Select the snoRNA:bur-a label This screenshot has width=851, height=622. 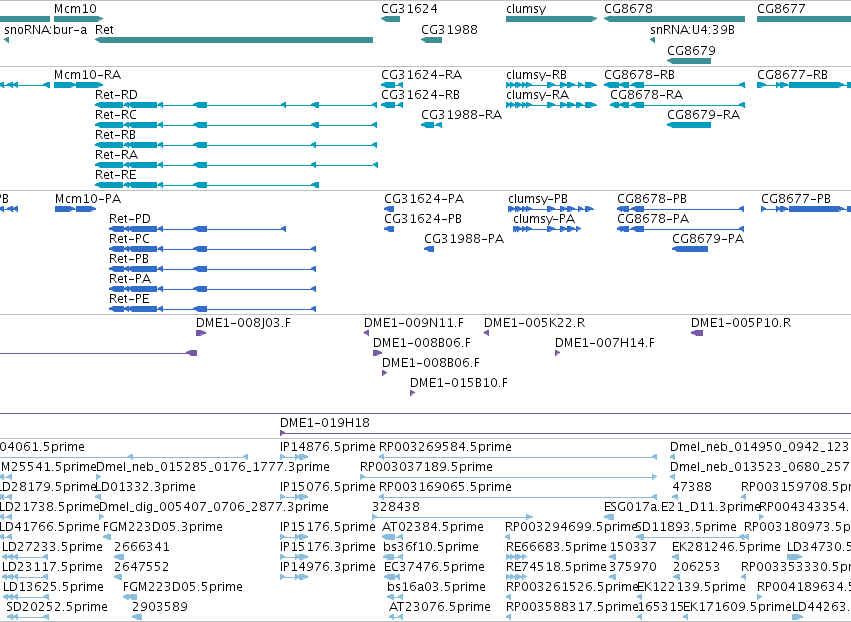click(46, 30)
